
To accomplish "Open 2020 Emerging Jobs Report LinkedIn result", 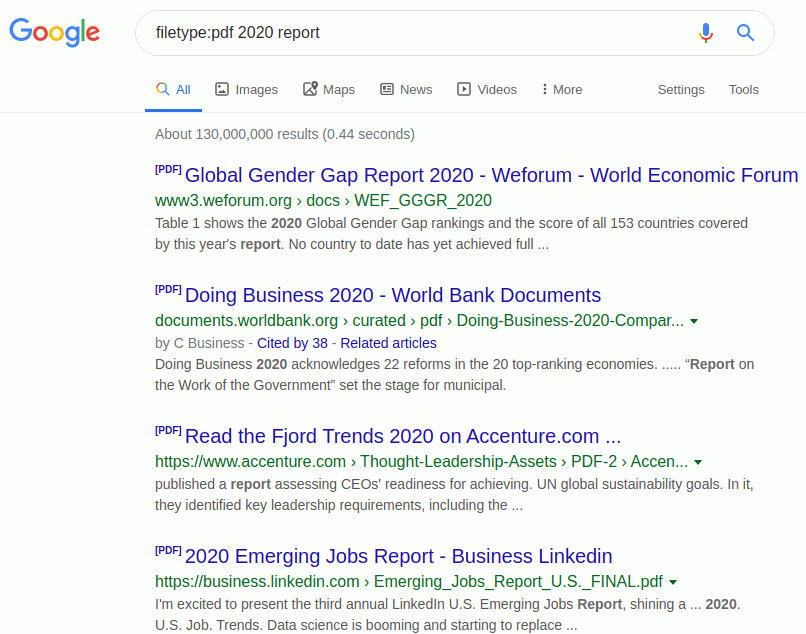I will pyautogui.click(x=398, y=556).
